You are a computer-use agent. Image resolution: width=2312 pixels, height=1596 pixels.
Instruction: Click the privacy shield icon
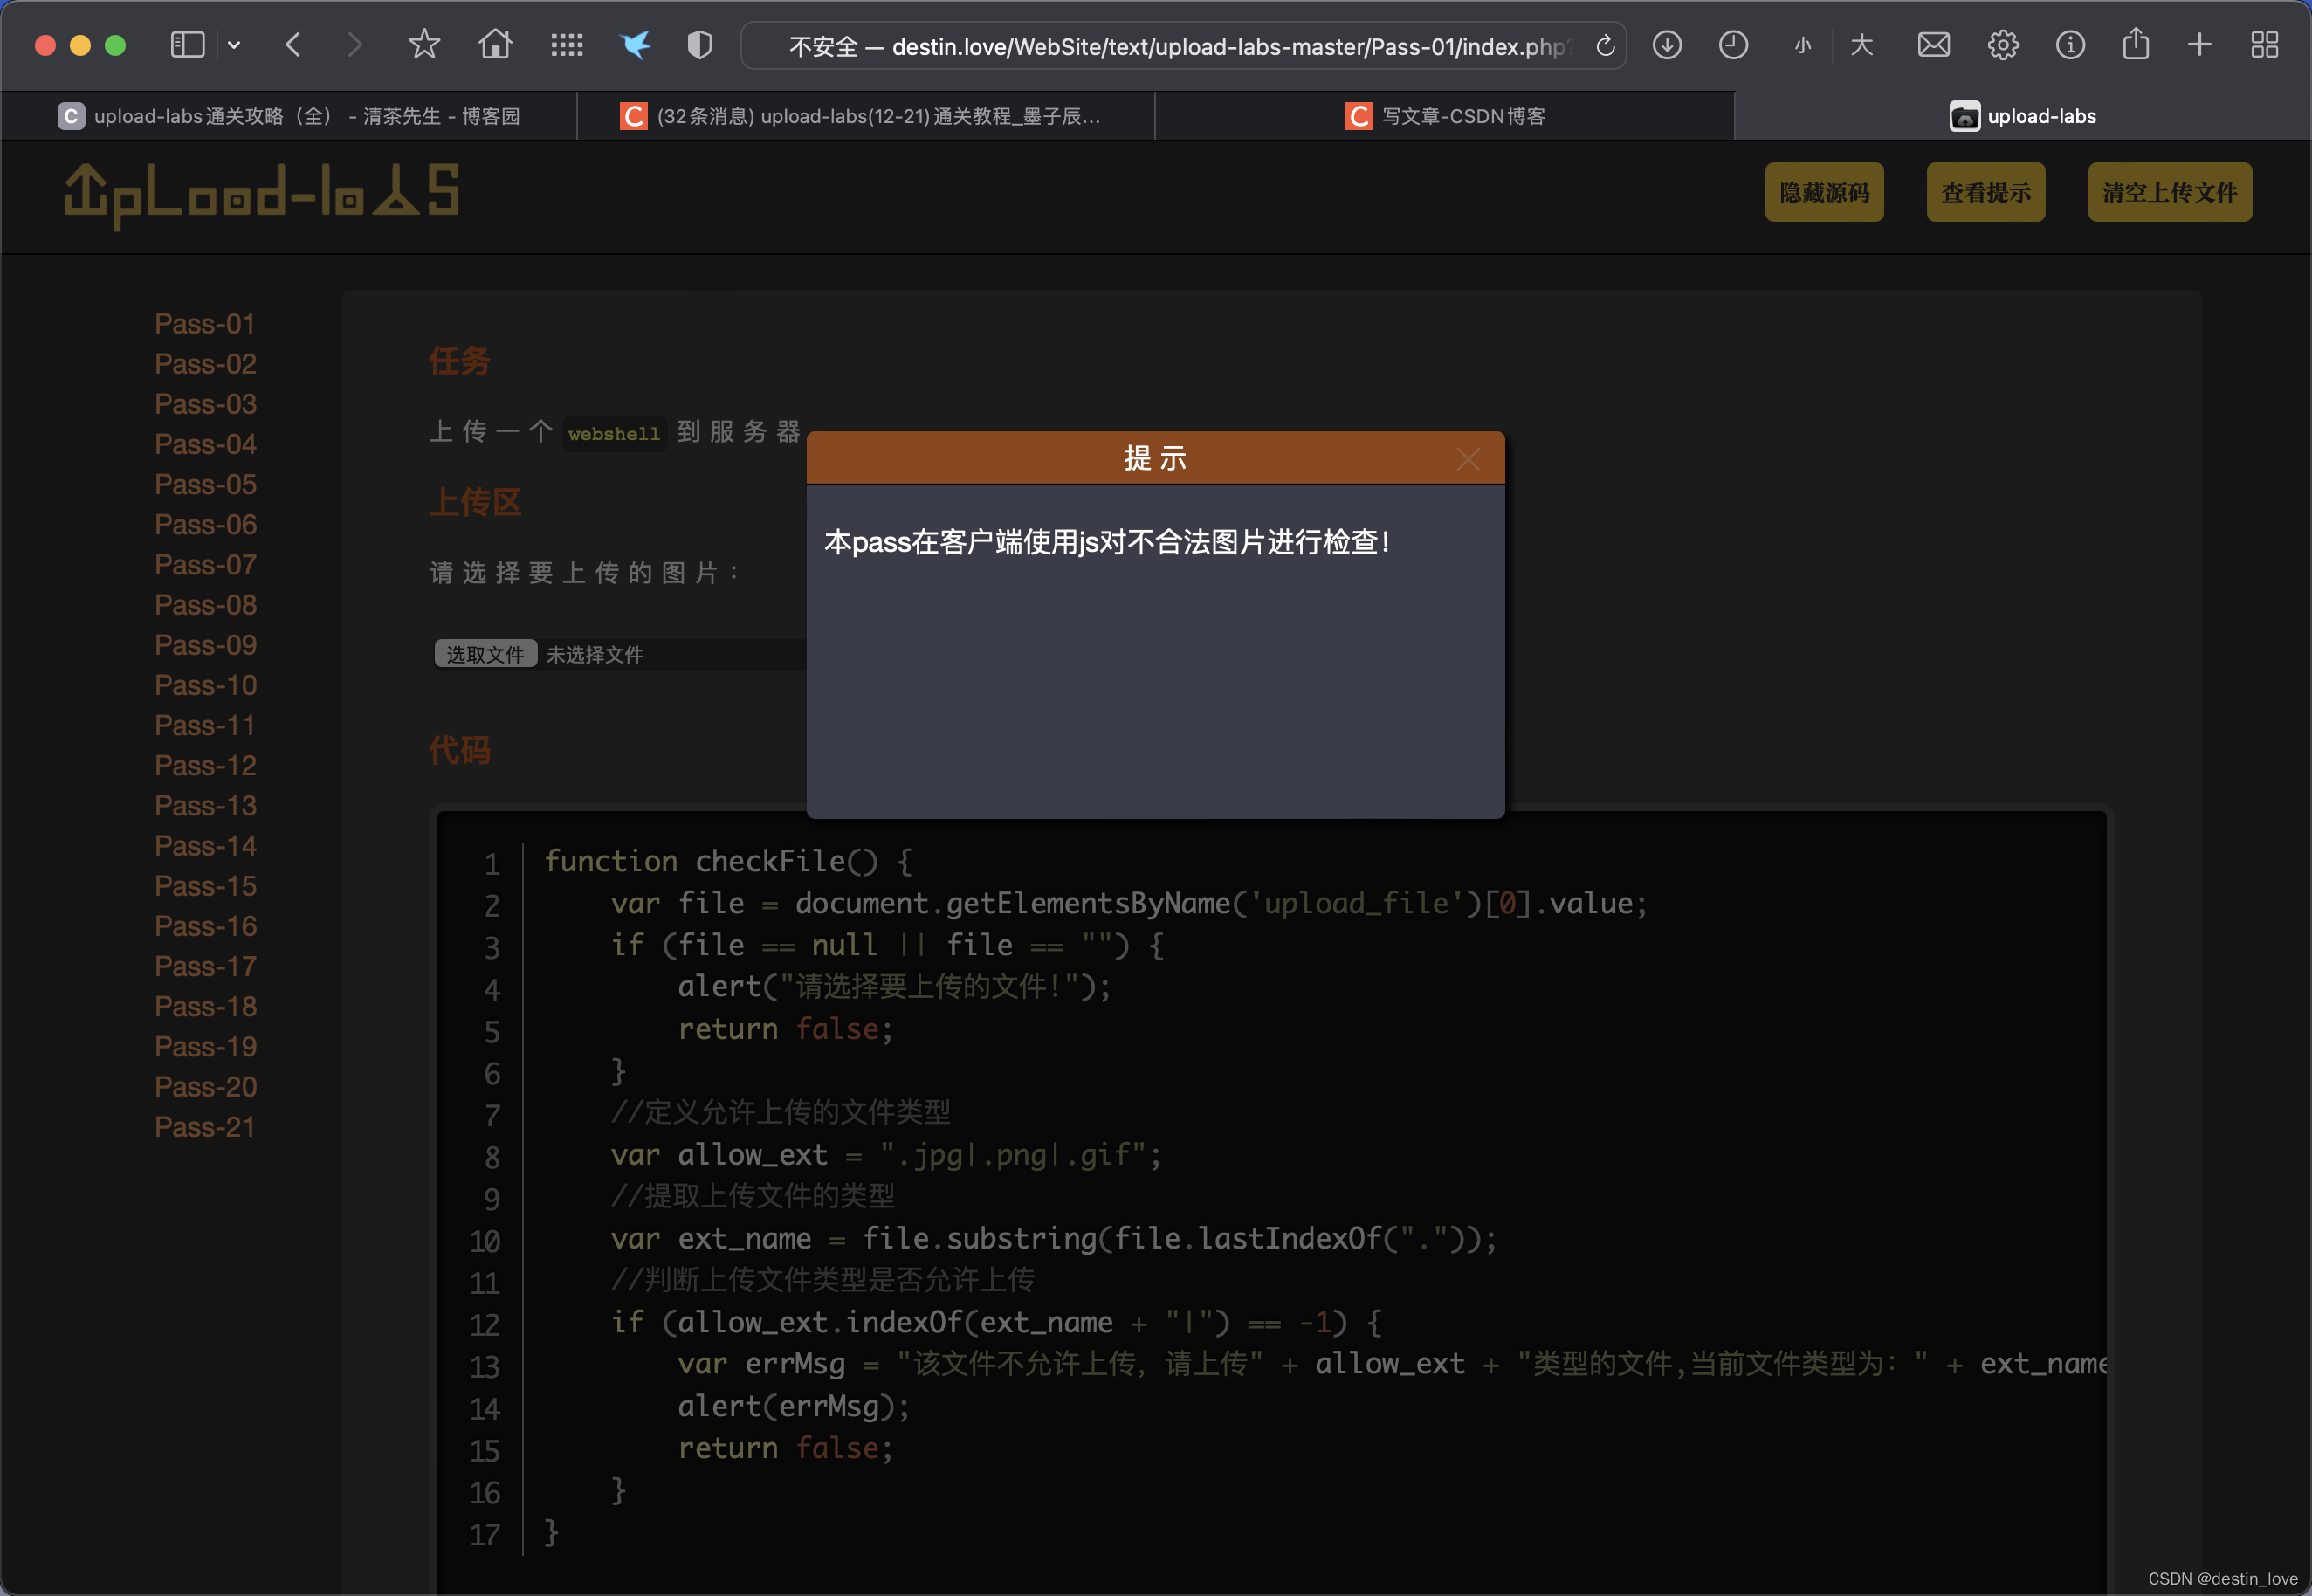(x=700, y=45)
